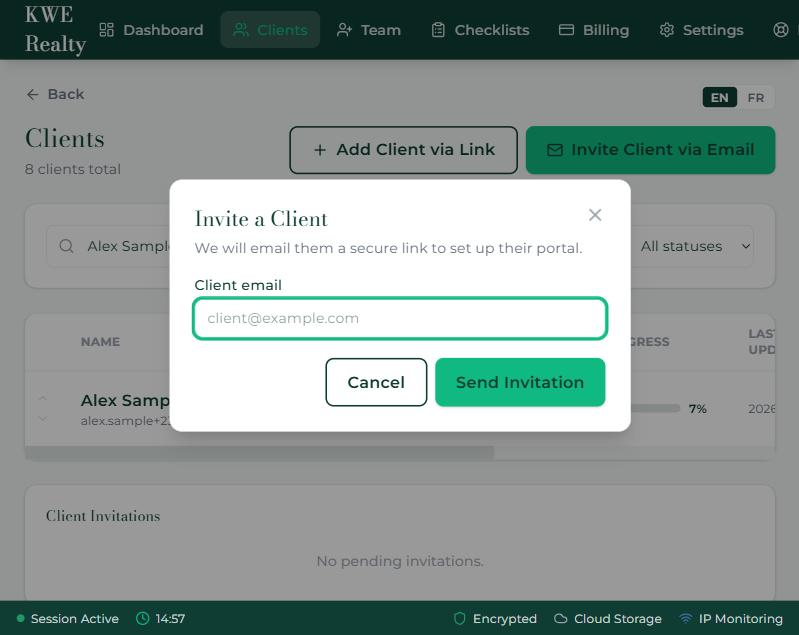Select the Clients navigation tab
The image size is (799, 635).
[x=270, y=30]
